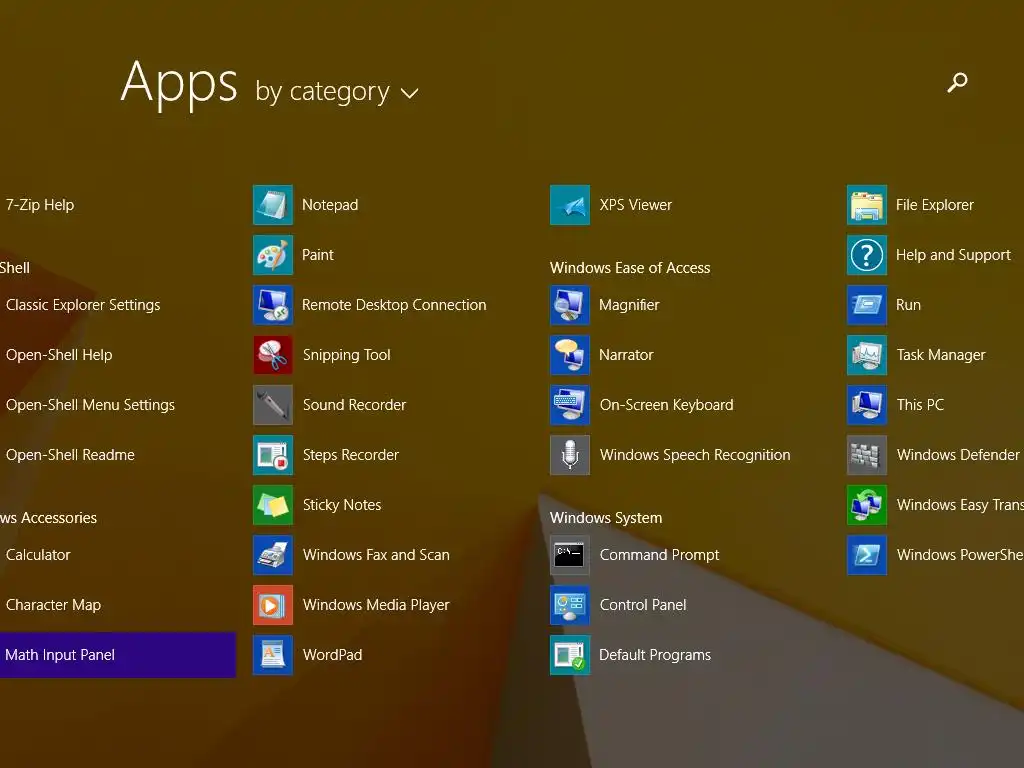Click the 'Steps Recorder' label text
The image size is (1024, 768).
point(351,455)
